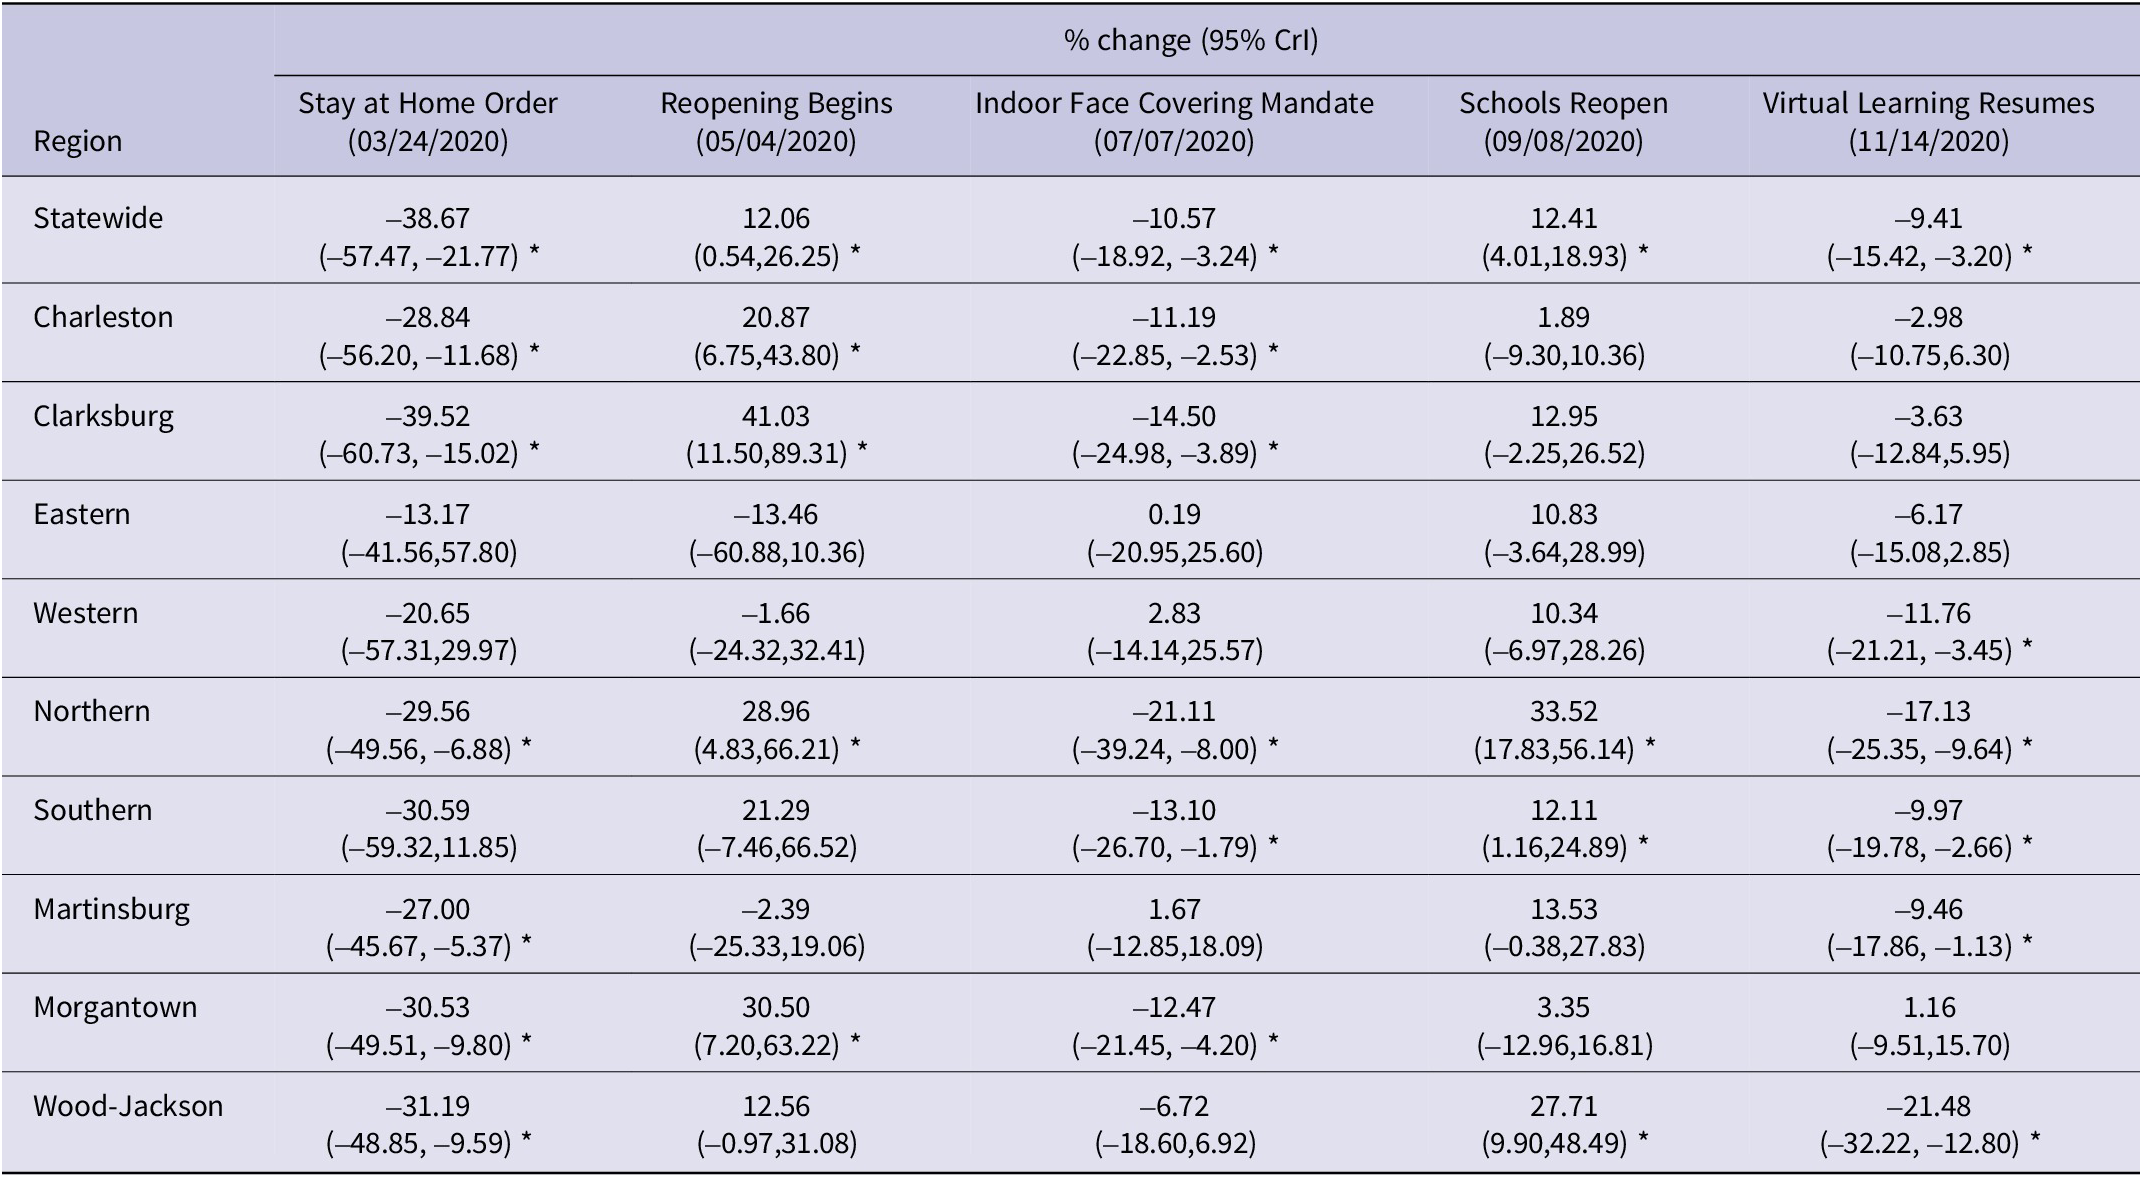Click the Wood-Jackson row label
This screenshot has height=1177, width=2142.
[x=128, y=1105]
